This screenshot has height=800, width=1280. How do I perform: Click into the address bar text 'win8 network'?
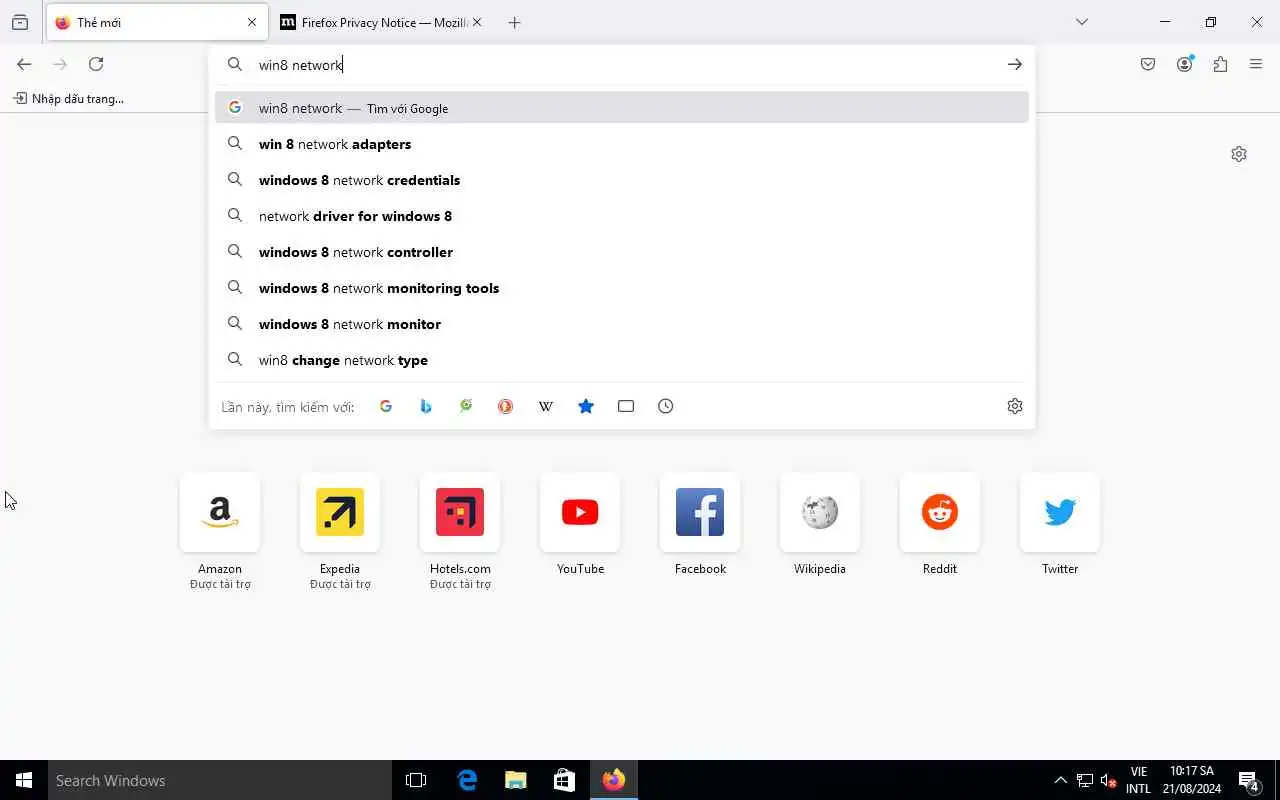[300, 64]
